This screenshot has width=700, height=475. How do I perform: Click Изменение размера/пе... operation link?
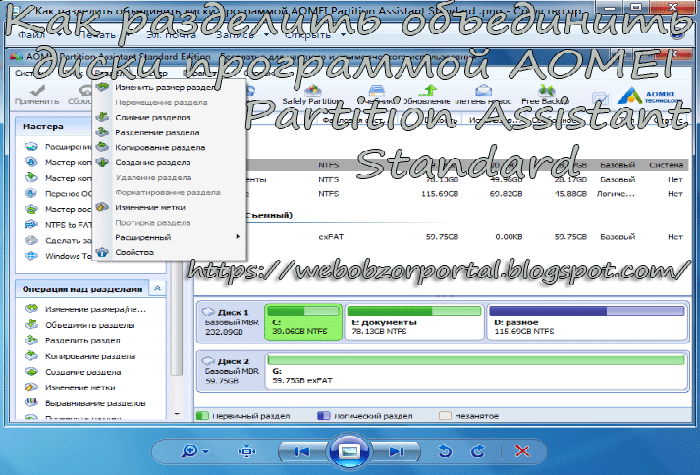(x=95, y=309)
